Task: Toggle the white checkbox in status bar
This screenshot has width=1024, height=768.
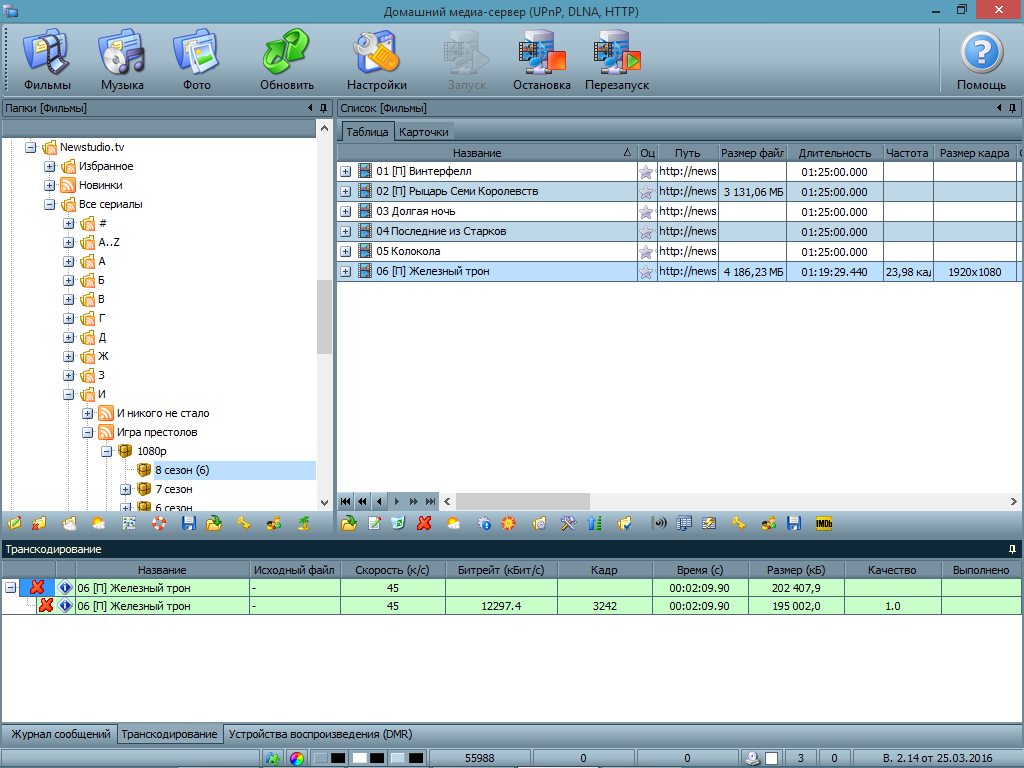Action: (x=771, y=759)
